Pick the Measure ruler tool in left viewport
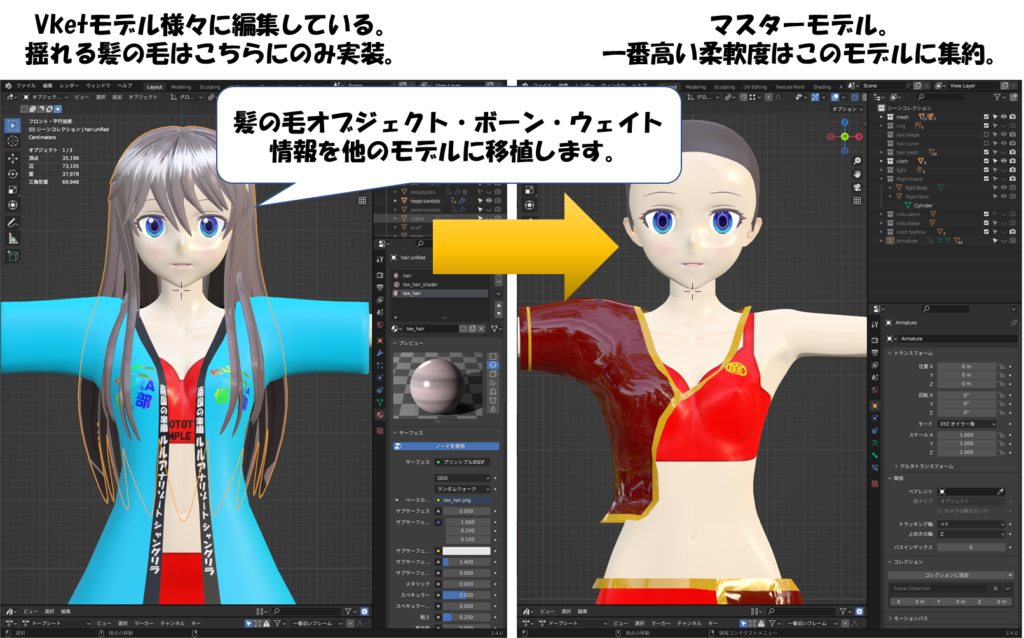The height and width of the screenshot is (638, 1024). click(12, 238)
